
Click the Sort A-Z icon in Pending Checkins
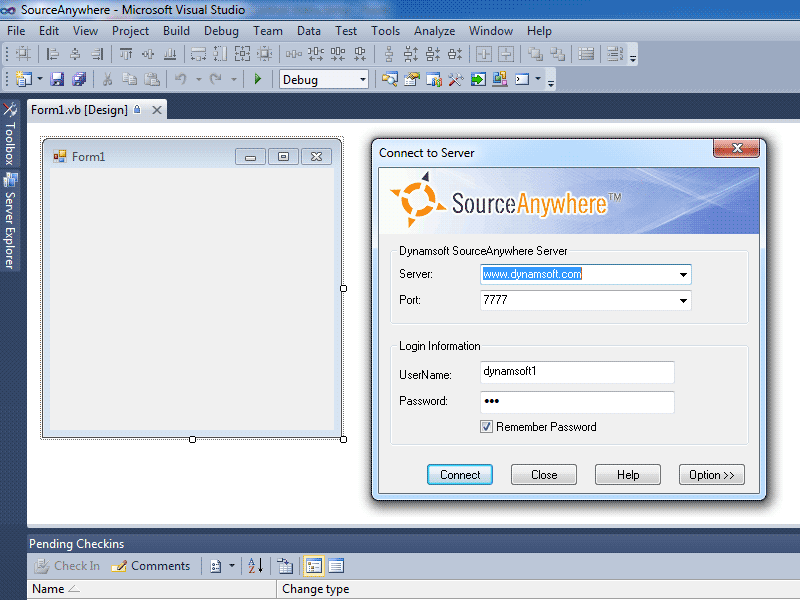point(255,566)
